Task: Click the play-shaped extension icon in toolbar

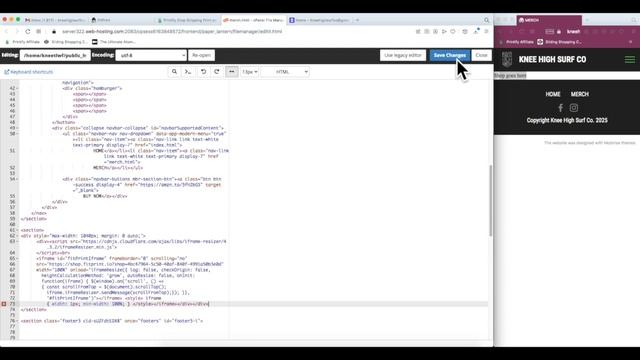Action: pos(444,31)
